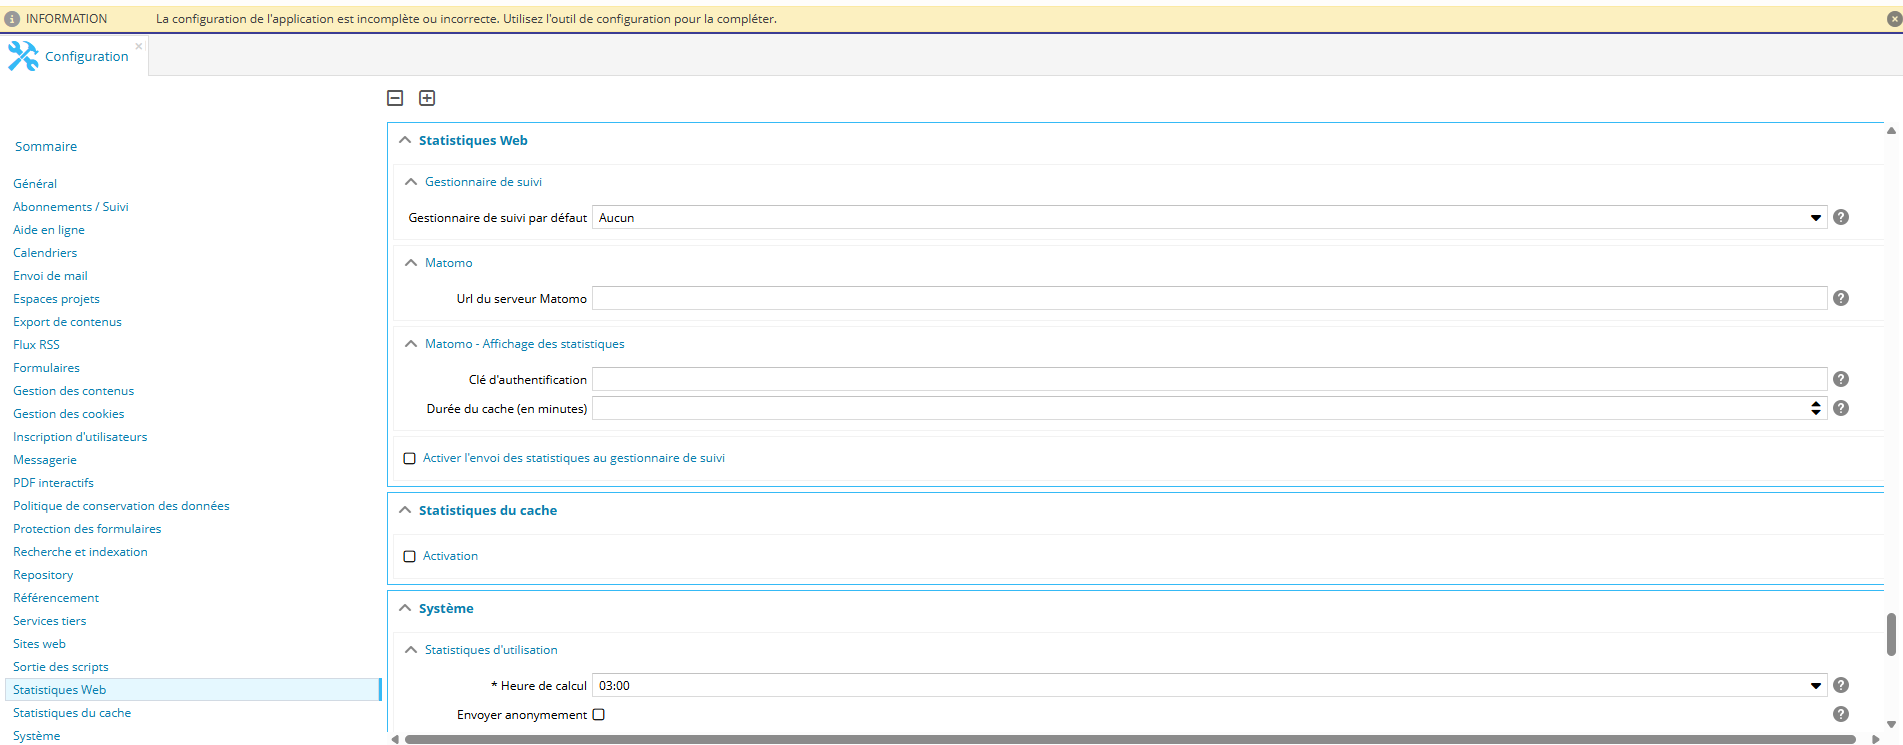Show help for Envoyer anonymement option
The width and height of the screenshot is (1903, 745).
pyautogui.click(x=1841, y=714)
